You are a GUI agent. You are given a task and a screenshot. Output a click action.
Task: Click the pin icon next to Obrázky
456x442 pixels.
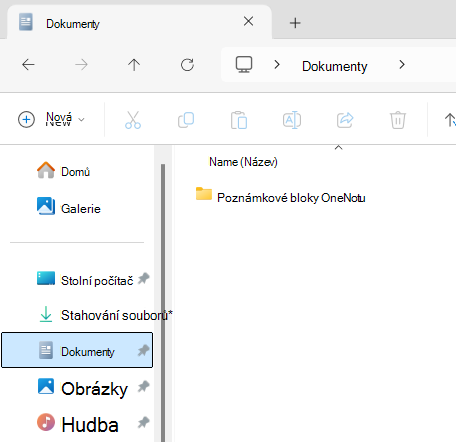144,386
